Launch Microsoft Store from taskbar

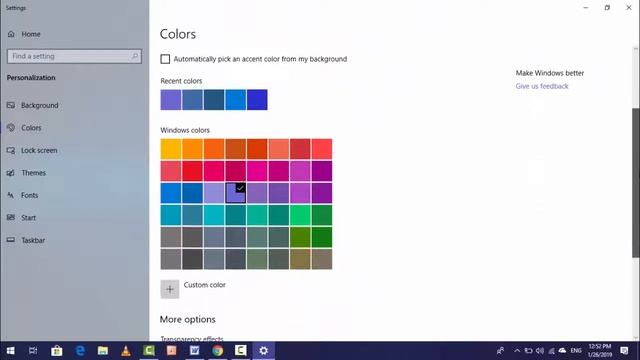[x=57, y=351]
